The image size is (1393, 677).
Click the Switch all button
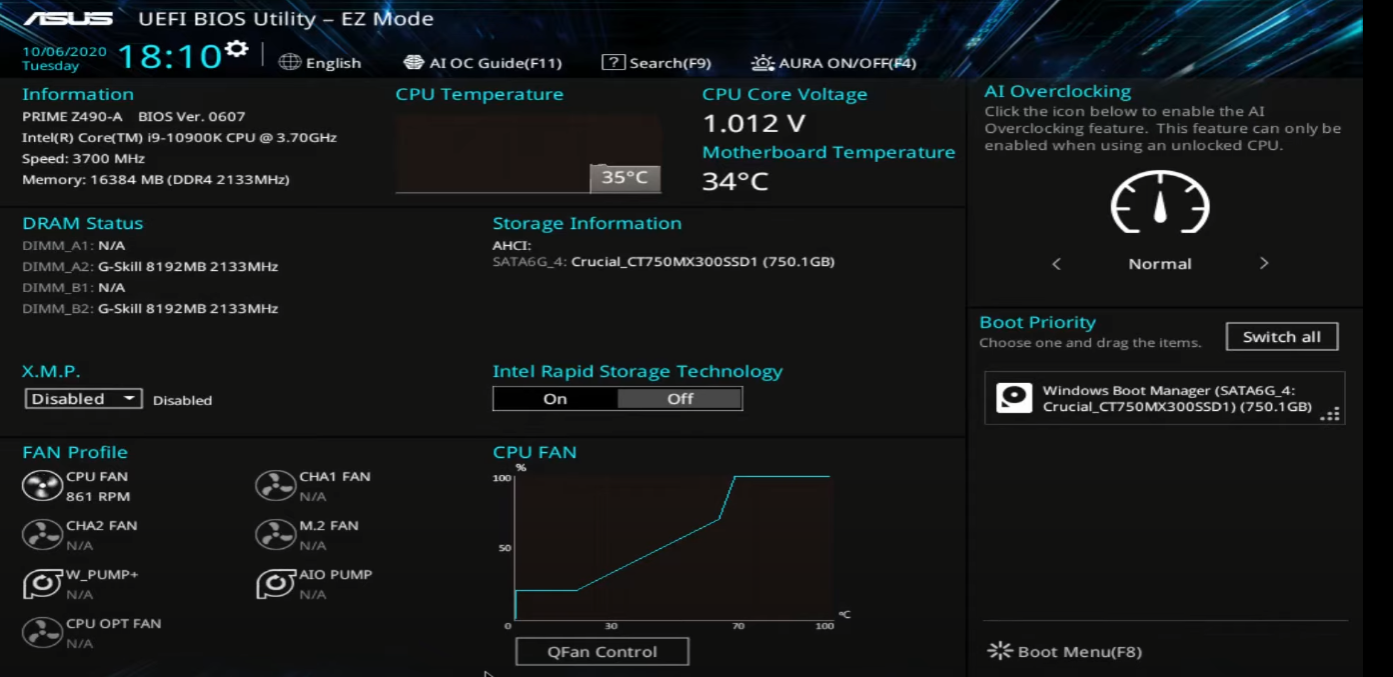pyautogui.click(x=1282, y=337)
